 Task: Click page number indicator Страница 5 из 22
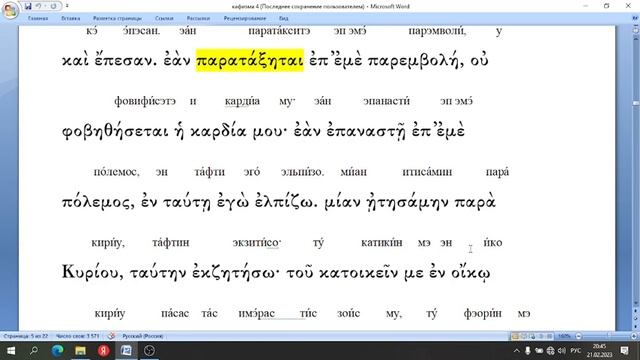pyautogui.click(x=25, y=336)
